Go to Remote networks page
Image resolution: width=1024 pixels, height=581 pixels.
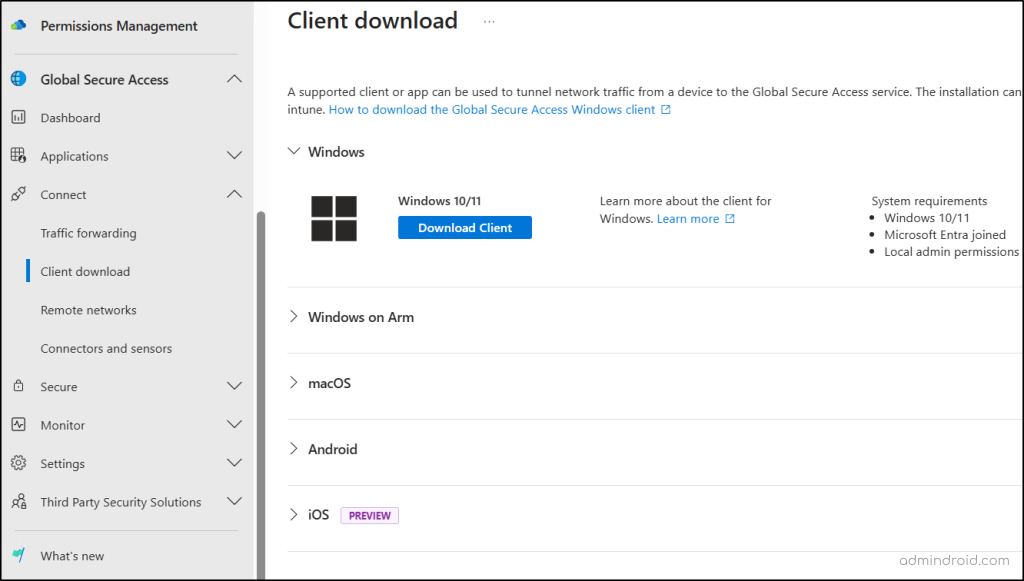click(88, 310)
